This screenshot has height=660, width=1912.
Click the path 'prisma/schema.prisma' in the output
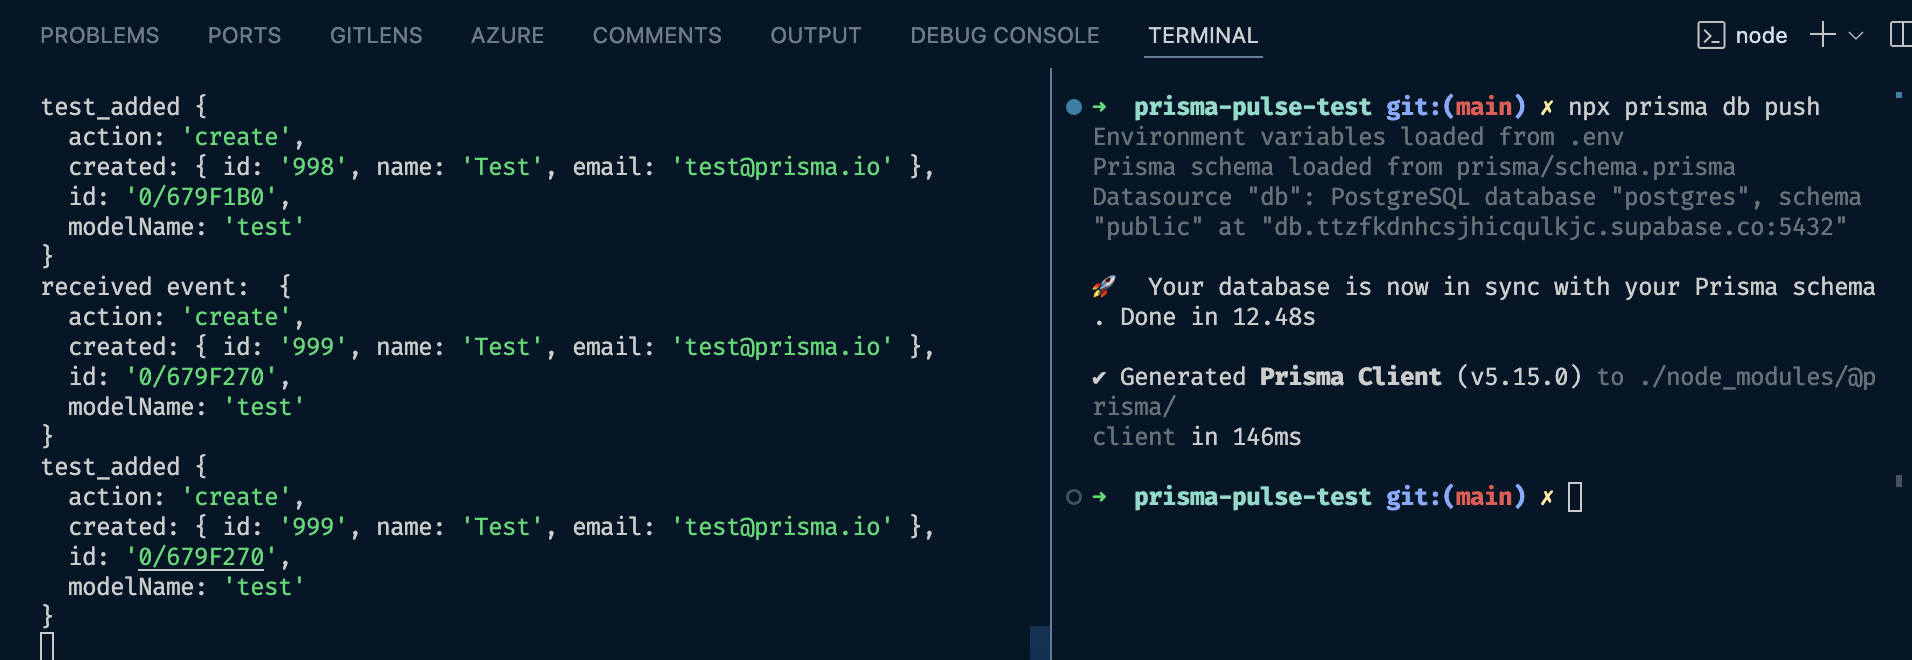click(1596, 167)
